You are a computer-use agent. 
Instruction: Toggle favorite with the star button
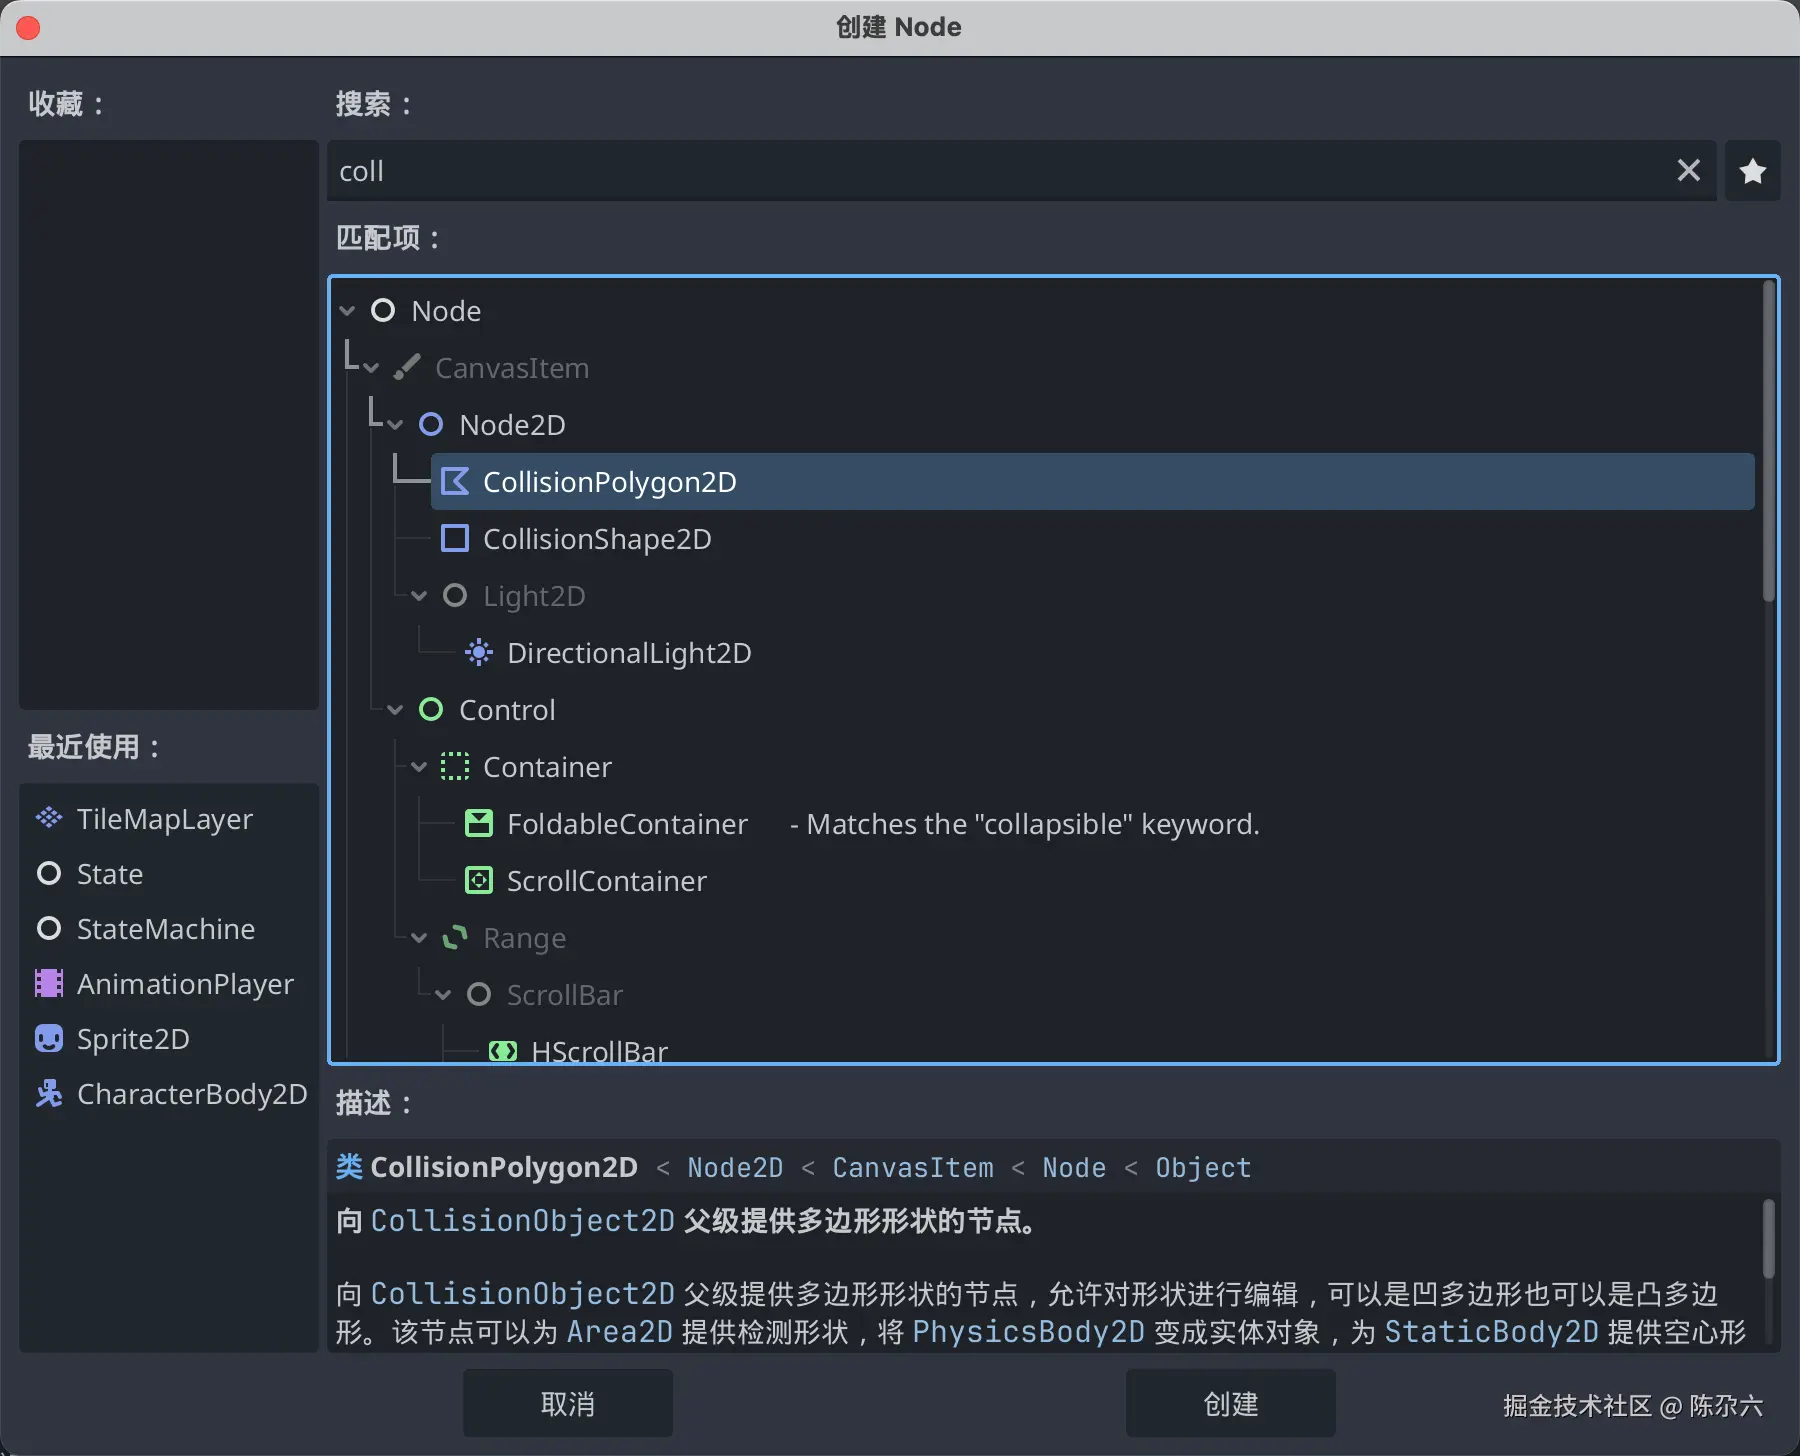pyautogui.click(x=1753, y=171)
